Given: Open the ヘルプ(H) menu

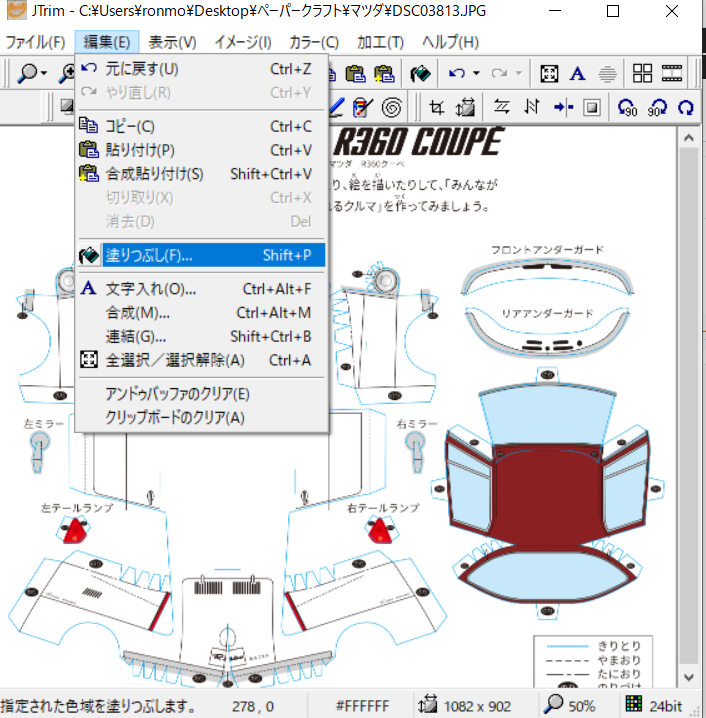Looking at the screenshot, I should point(451,42).
